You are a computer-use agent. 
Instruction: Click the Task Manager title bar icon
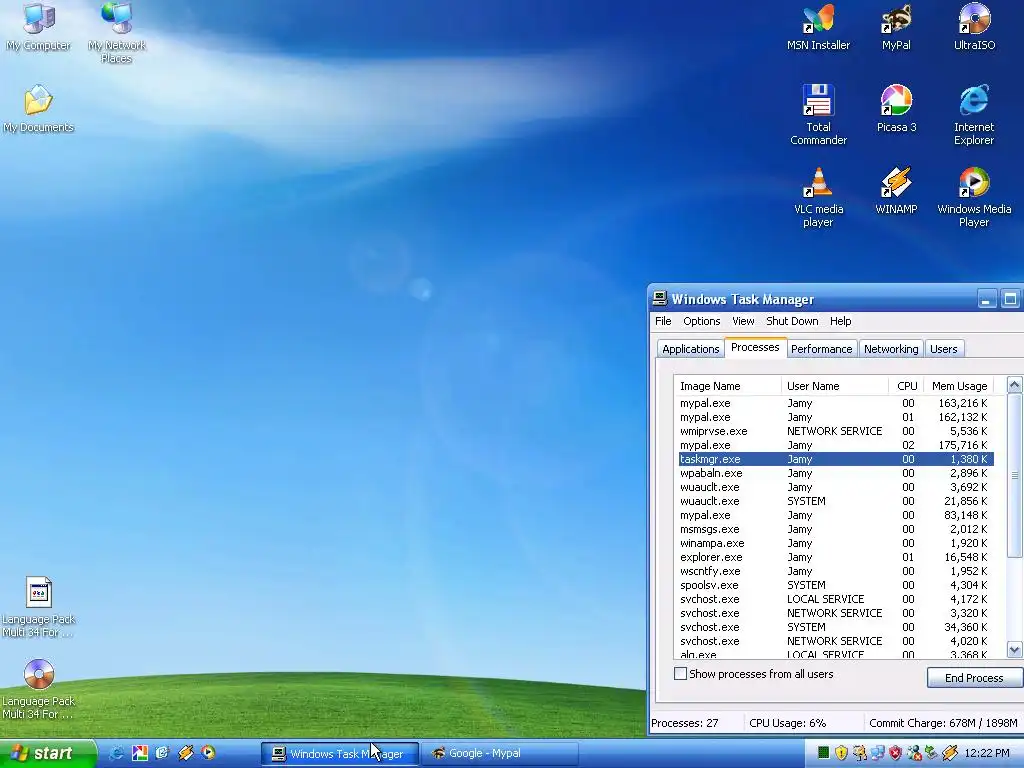click(660, 299)
